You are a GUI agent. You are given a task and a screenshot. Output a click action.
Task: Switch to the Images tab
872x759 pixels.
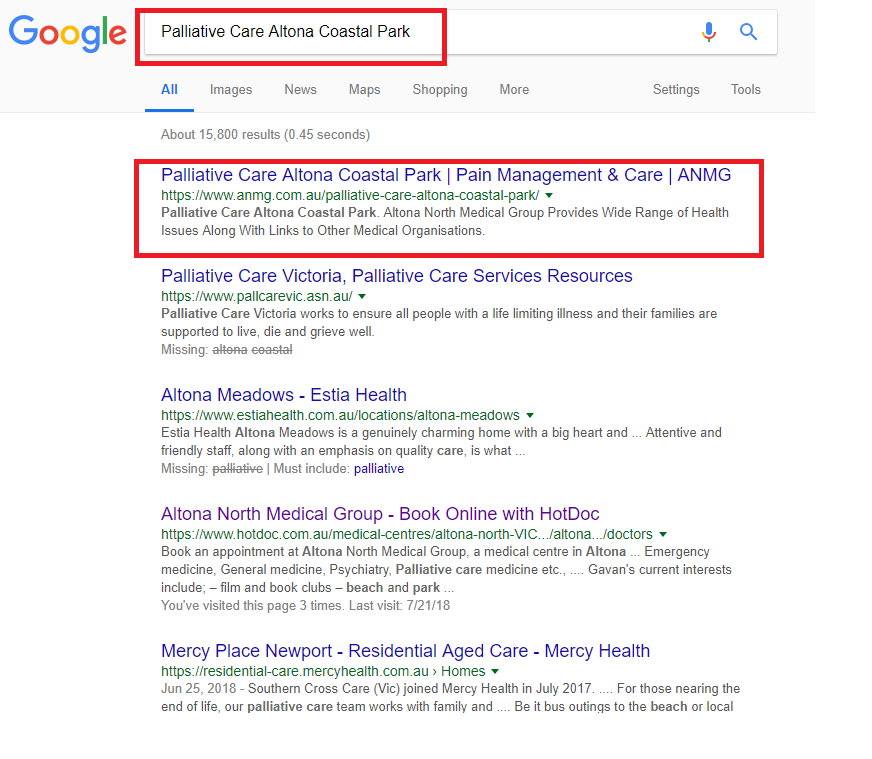[231, 90]
